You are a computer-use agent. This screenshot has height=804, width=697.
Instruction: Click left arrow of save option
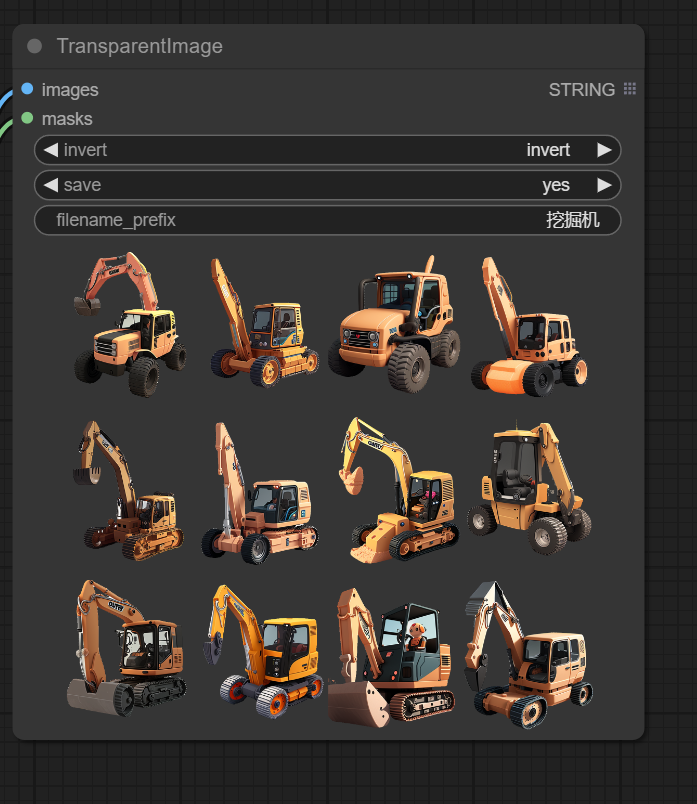[x=51, y=185]
